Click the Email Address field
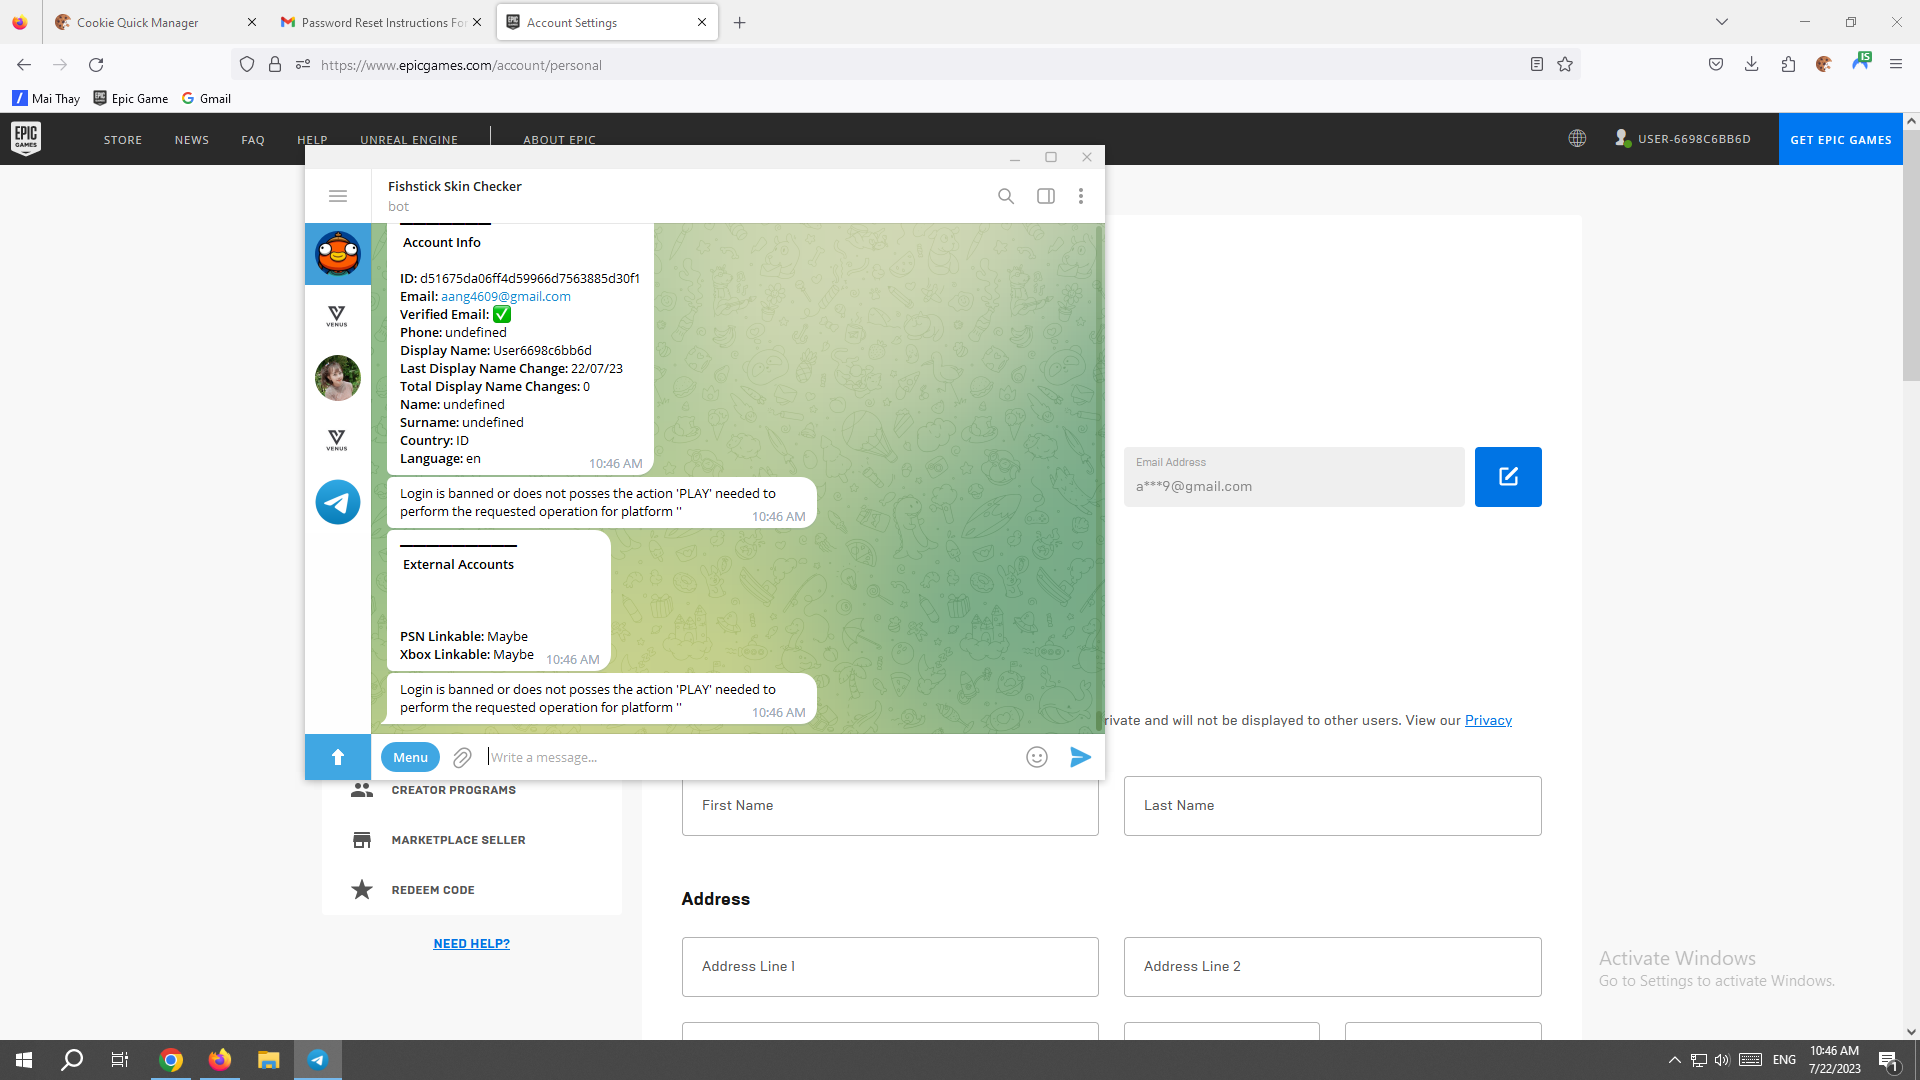This screenshot has height=1080, width=1920. (1294, 477)
